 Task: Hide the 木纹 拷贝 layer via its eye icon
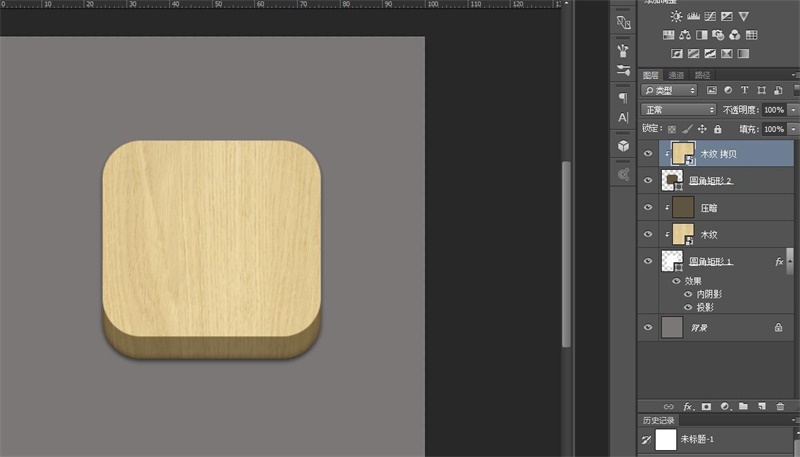648,154
